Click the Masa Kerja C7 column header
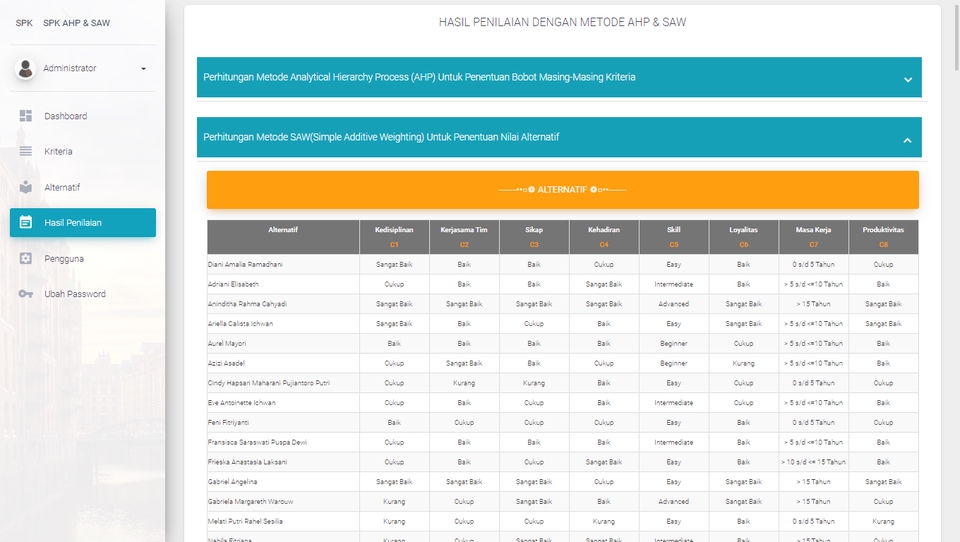 tap(814, 237)
